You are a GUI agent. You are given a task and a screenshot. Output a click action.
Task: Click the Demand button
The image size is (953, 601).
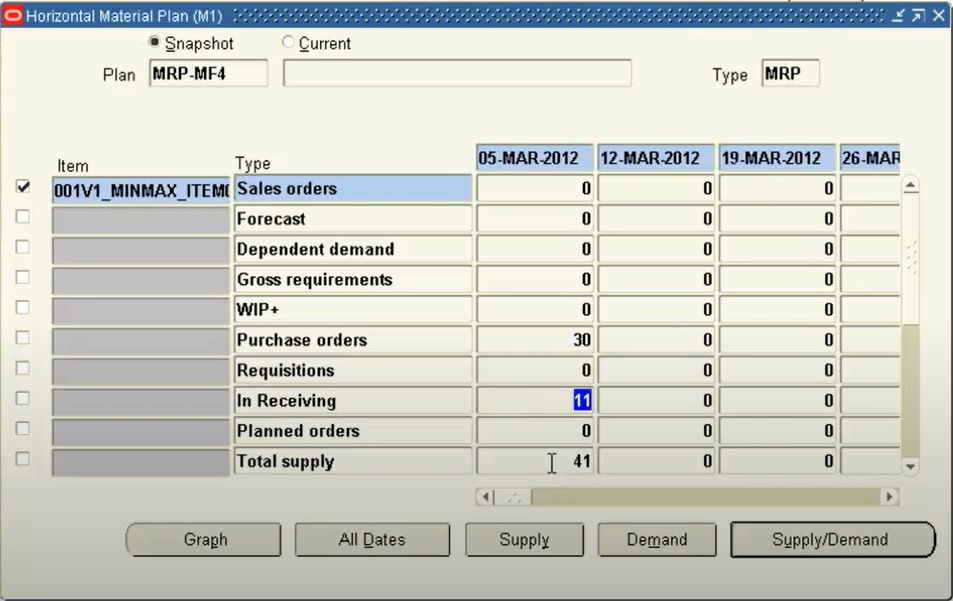[x=656, y=540]
